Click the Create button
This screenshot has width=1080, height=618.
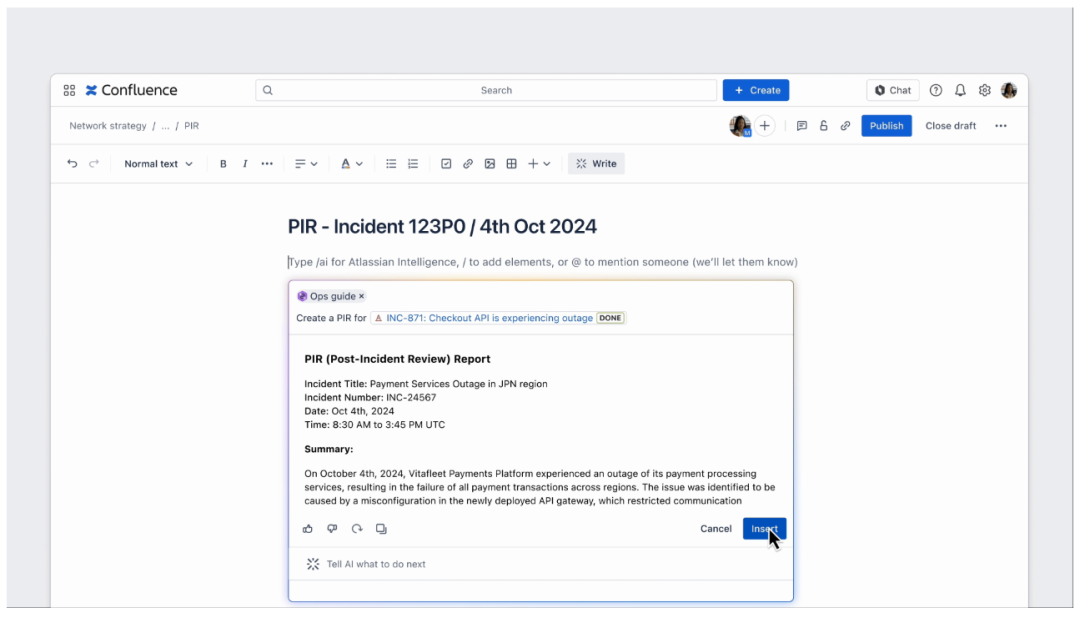click(x=756, y=90)
